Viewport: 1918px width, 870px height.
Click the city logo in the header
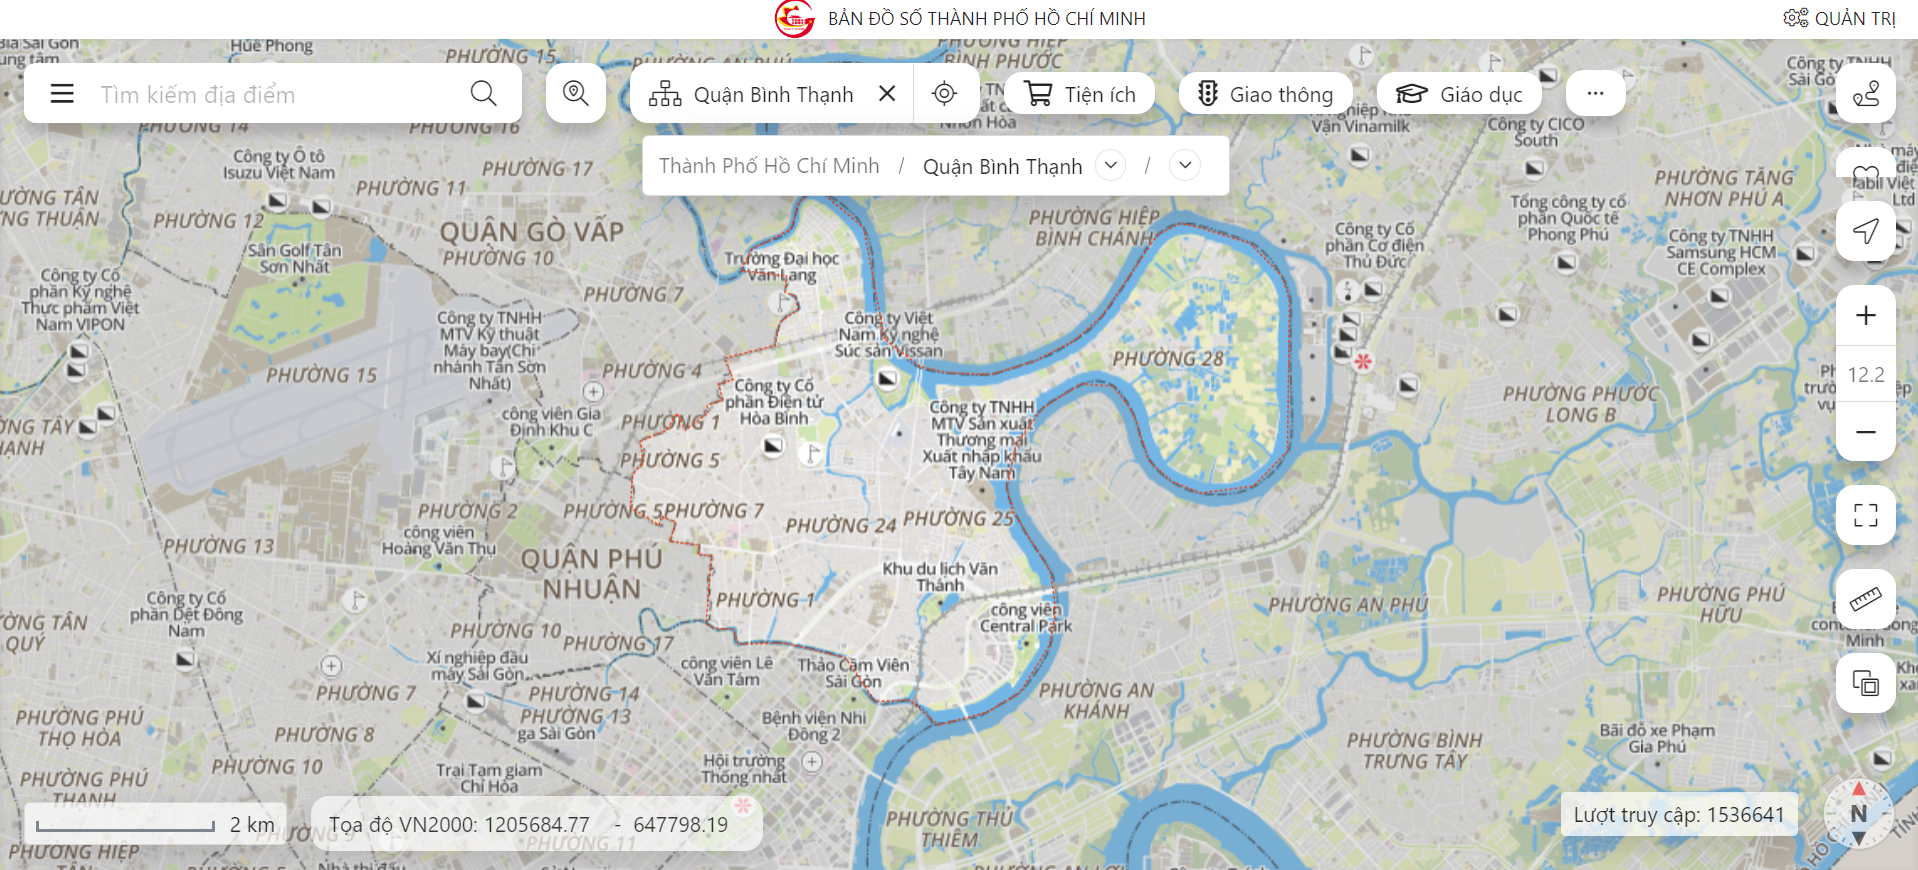click(795, 18)
